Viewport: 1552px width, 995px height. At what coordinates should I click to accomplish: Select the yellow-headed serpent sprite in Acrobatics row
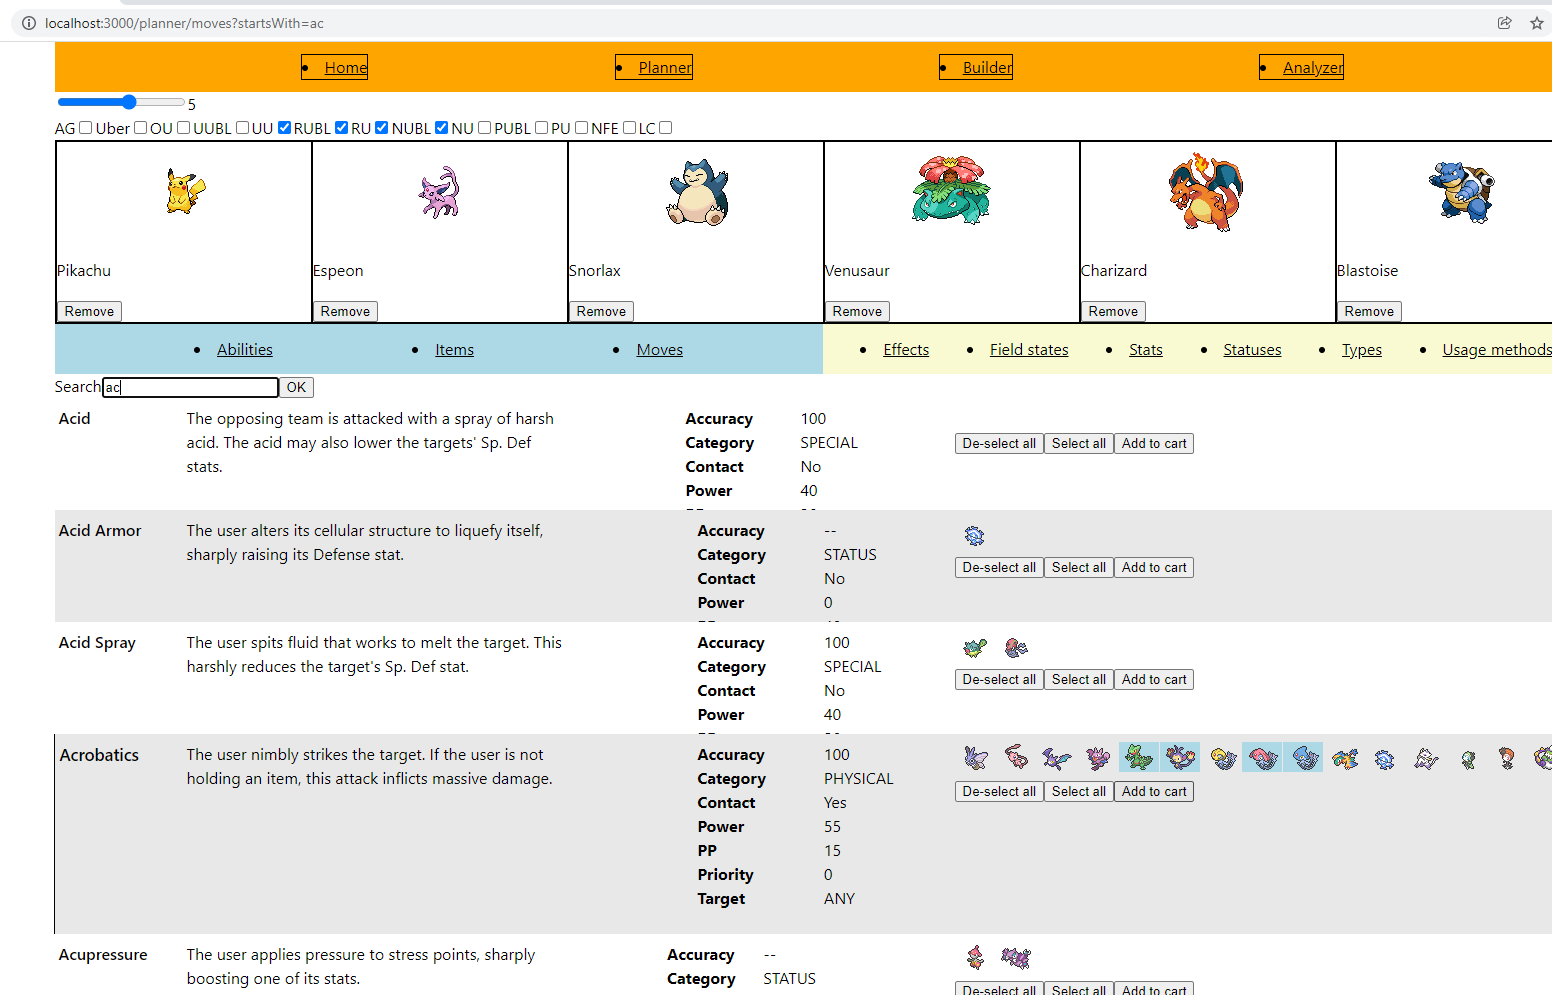[1223, 758]
